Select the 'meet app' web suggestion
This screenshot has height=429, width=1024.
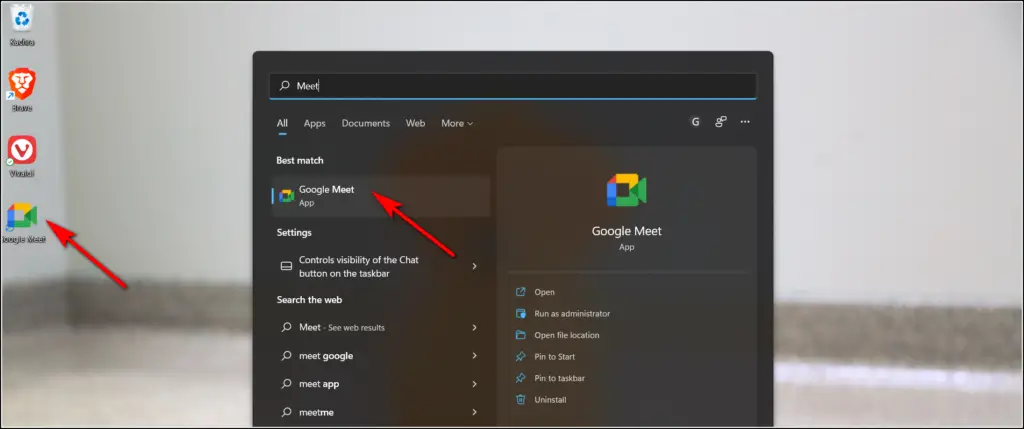[x=381, y=384]
